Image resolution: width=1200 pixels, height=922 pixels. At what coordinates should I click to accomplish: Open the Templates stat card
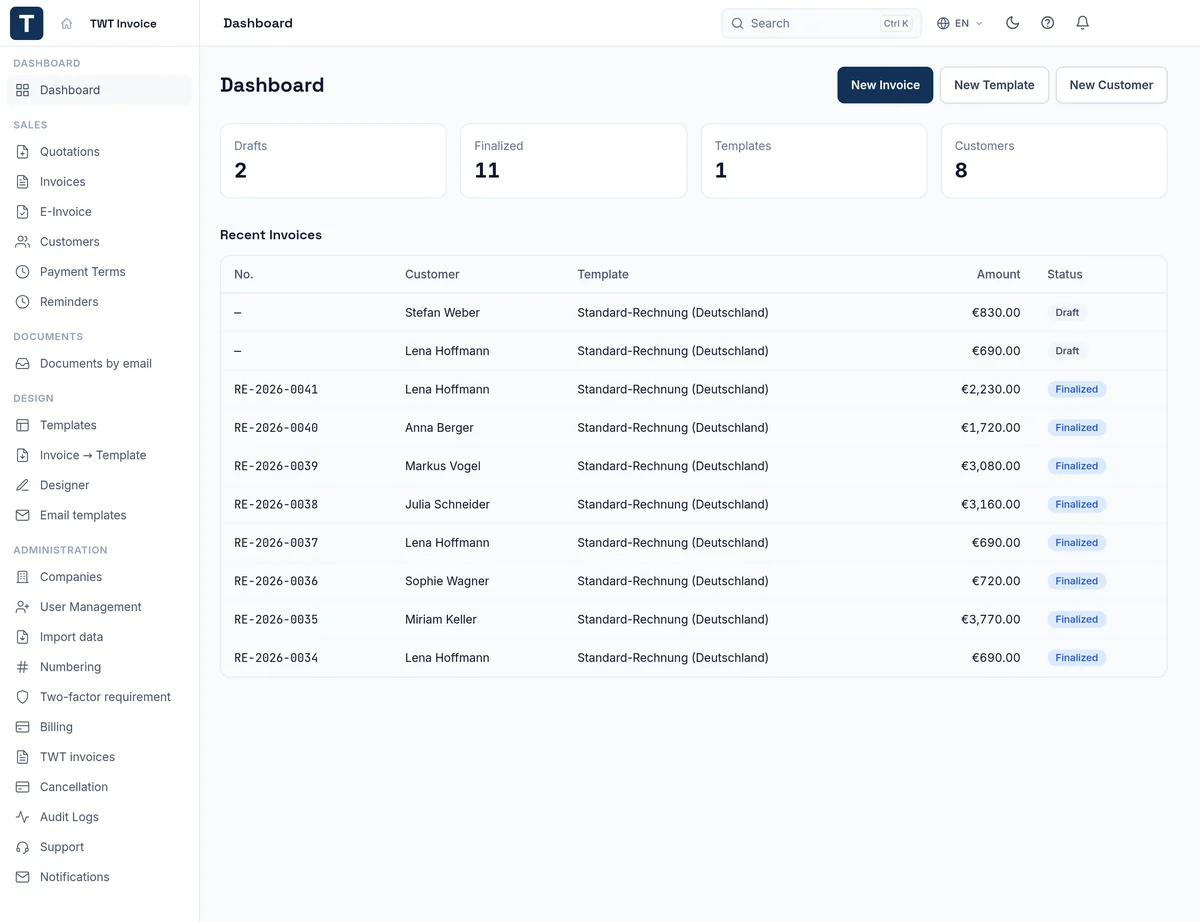point(814,161)
